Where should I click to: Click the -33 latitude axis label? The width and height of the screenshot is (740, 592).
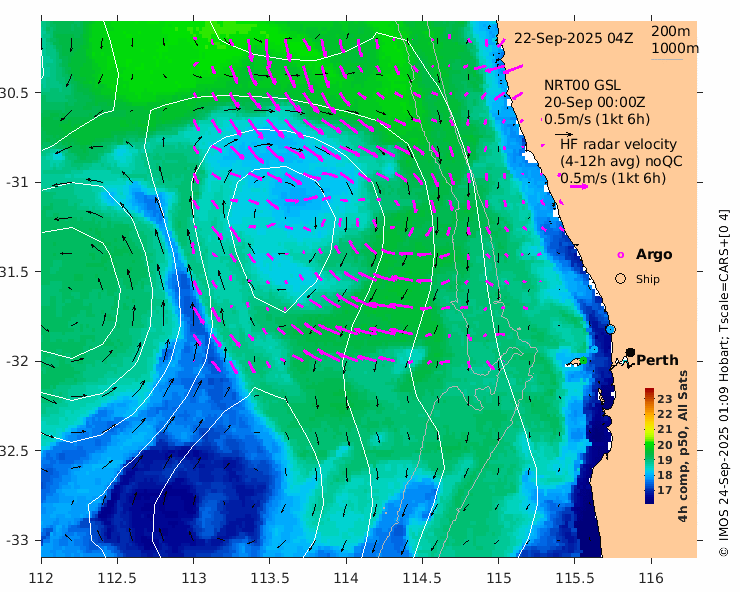[x=17, y=540]
